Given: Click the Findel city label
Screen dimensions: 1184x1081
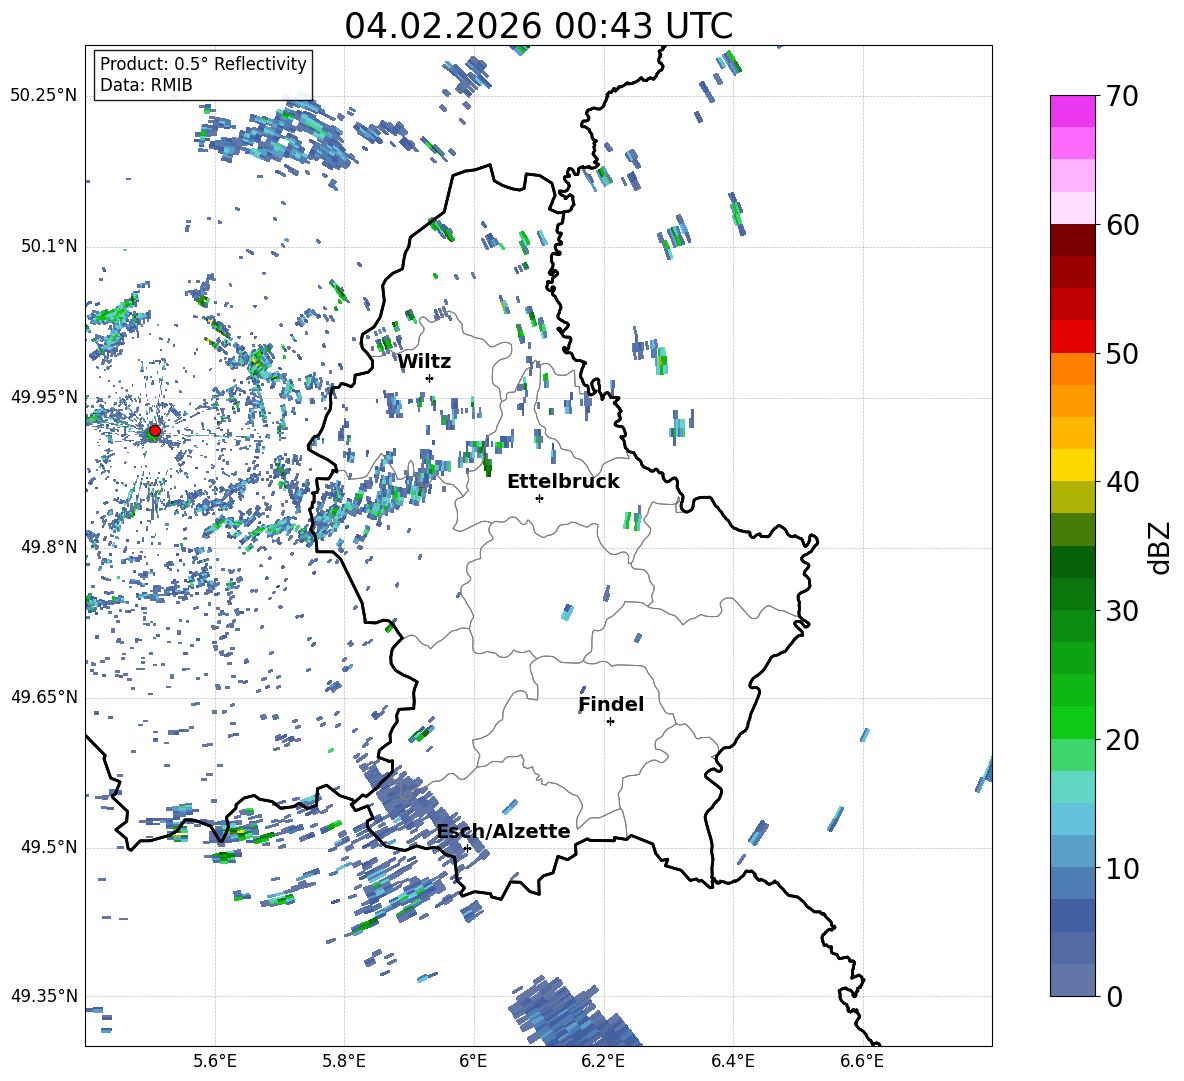Looking at the screenshot, I should click(x=611, y=705).
